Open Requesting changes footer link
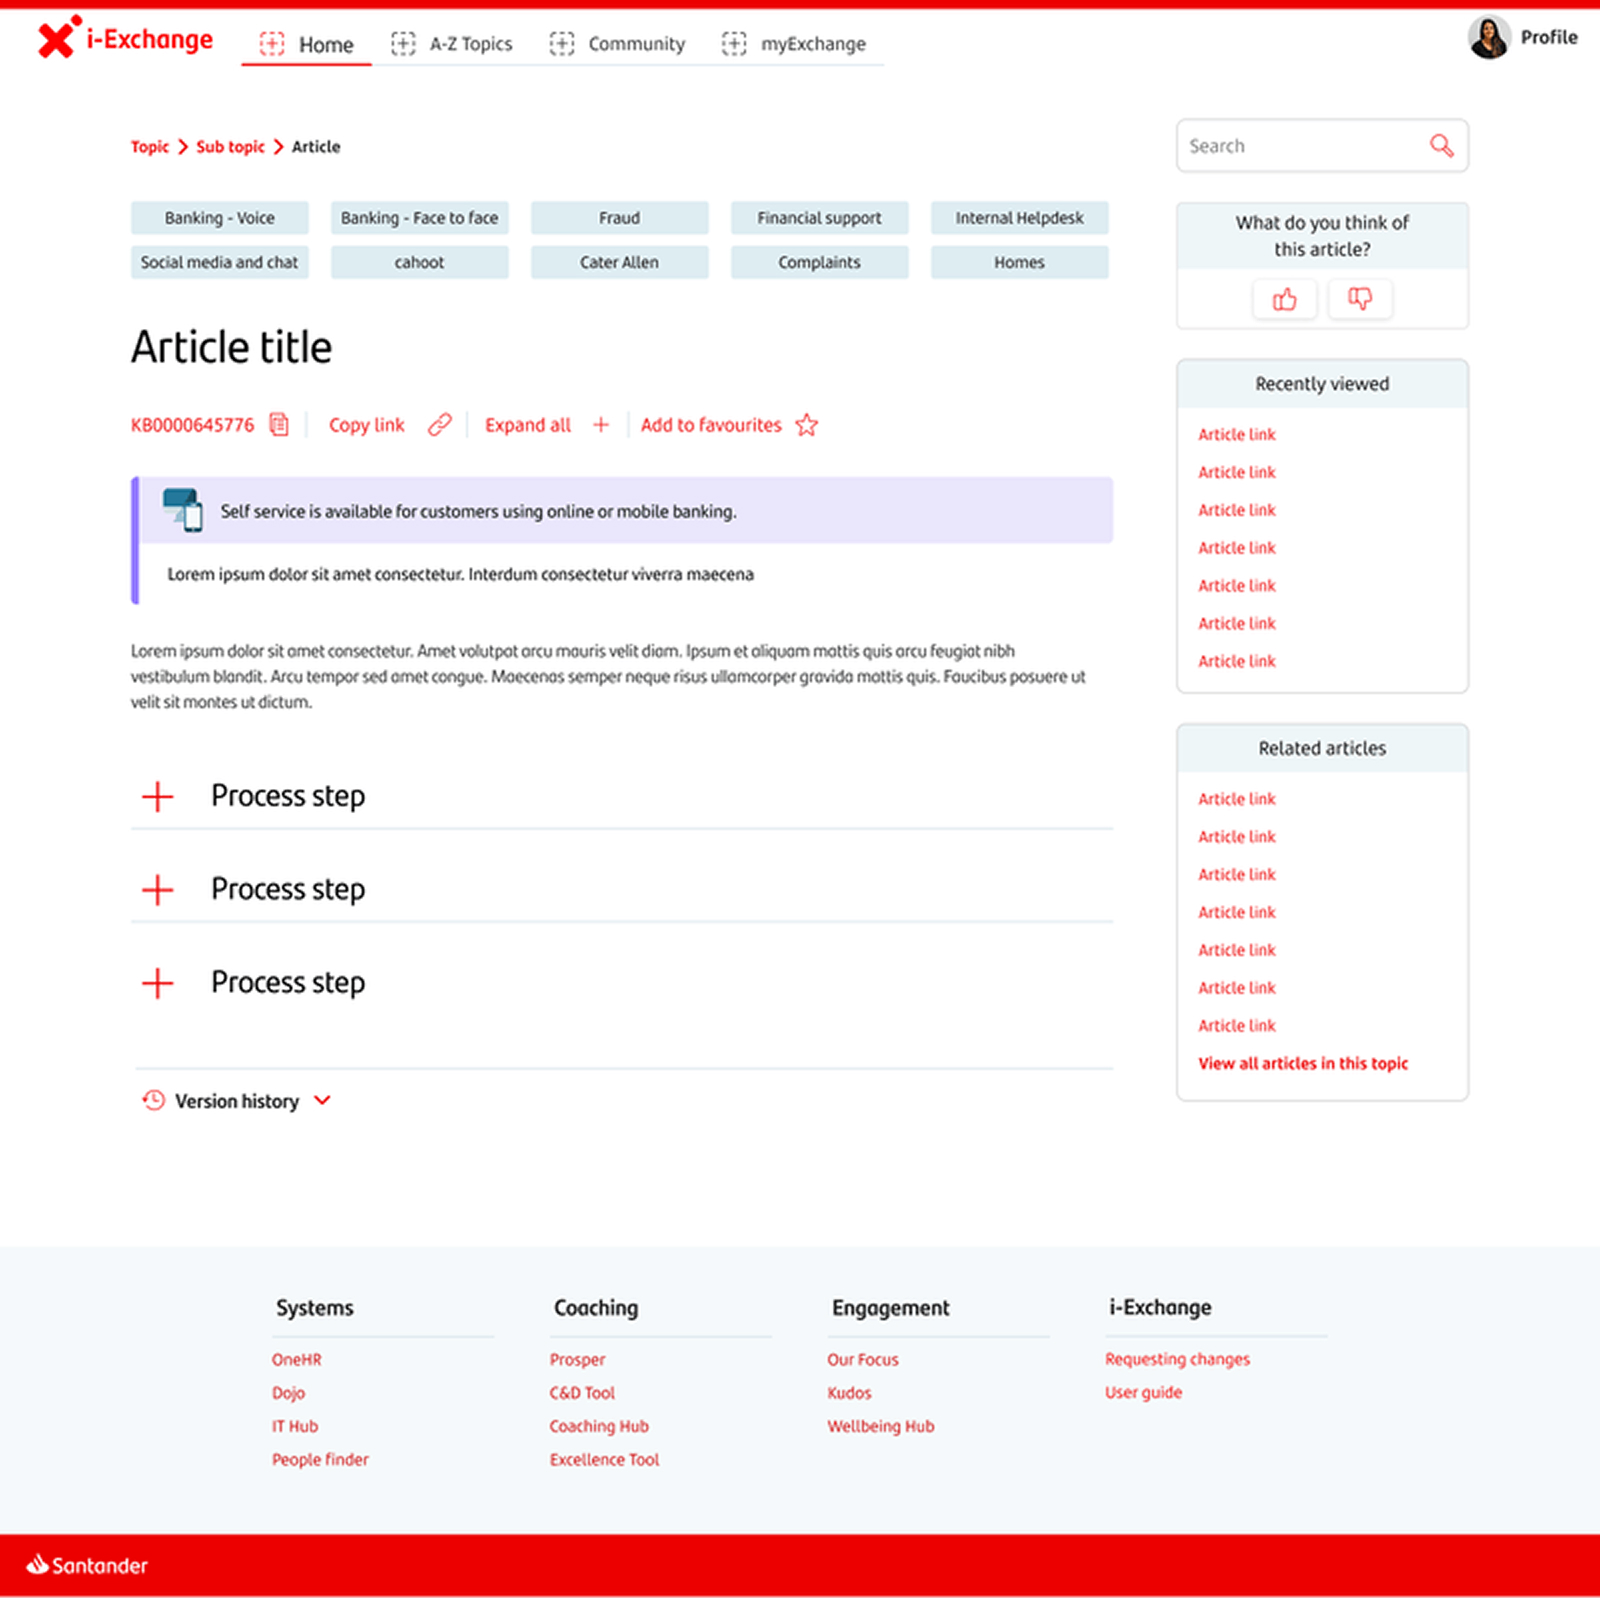This screenshot has width=1600, height=1598. tap(1177, 1360)
